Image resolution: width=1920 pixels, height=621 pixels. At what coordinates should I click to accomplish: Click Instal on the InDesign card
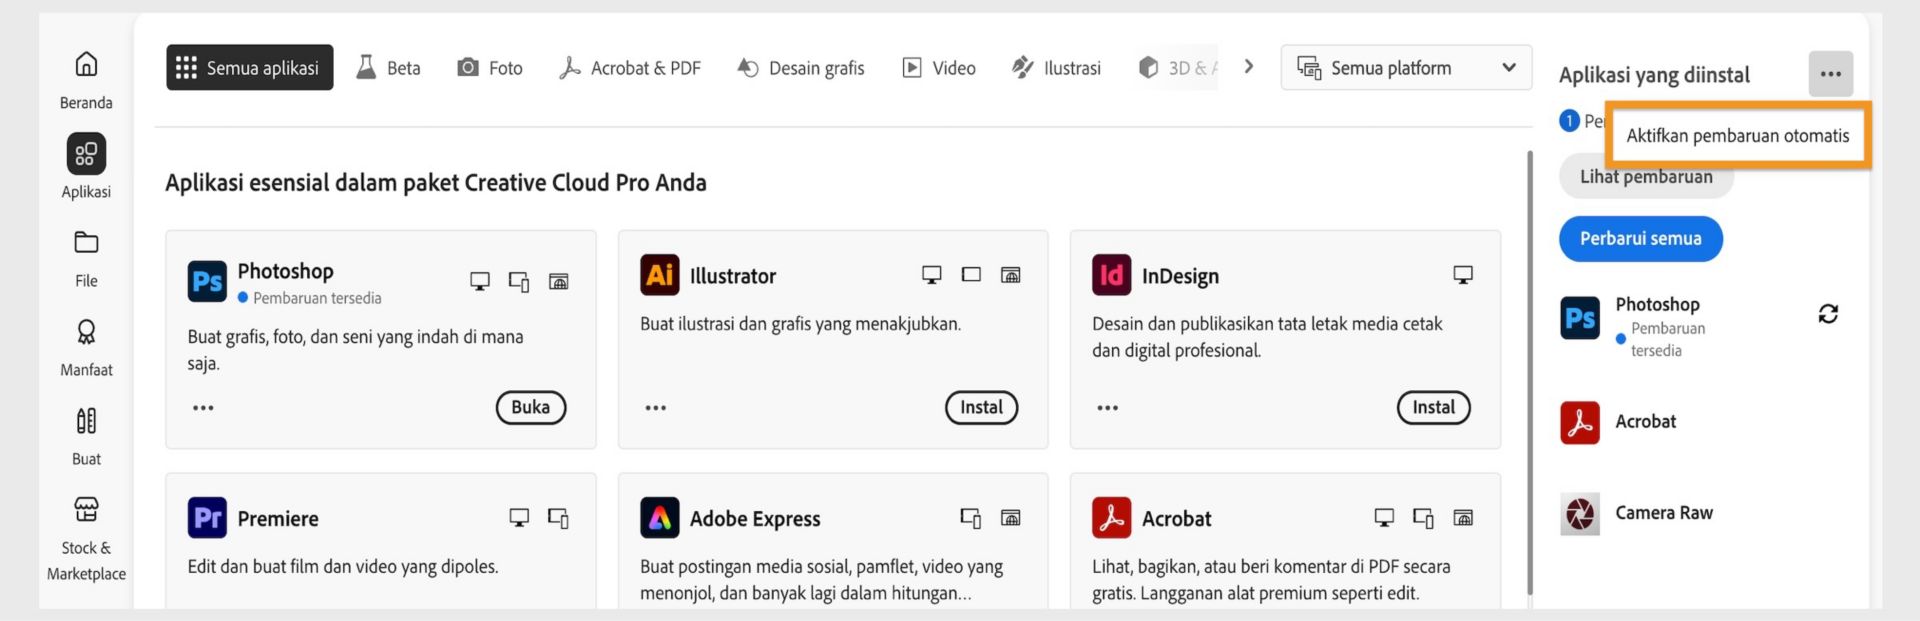pos(1433,407)
